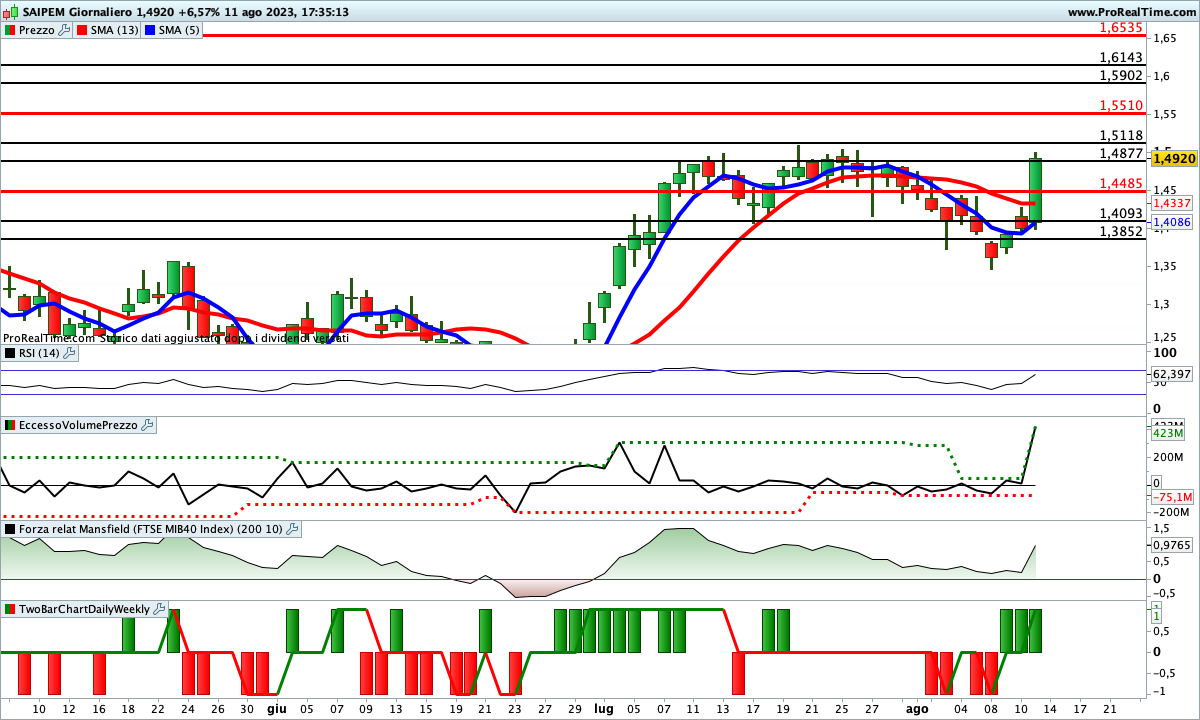This screenshot has width=1200, height=720.
Task: Click the blue 1,4086 SMA value tag
Action: click(1169, 222)
